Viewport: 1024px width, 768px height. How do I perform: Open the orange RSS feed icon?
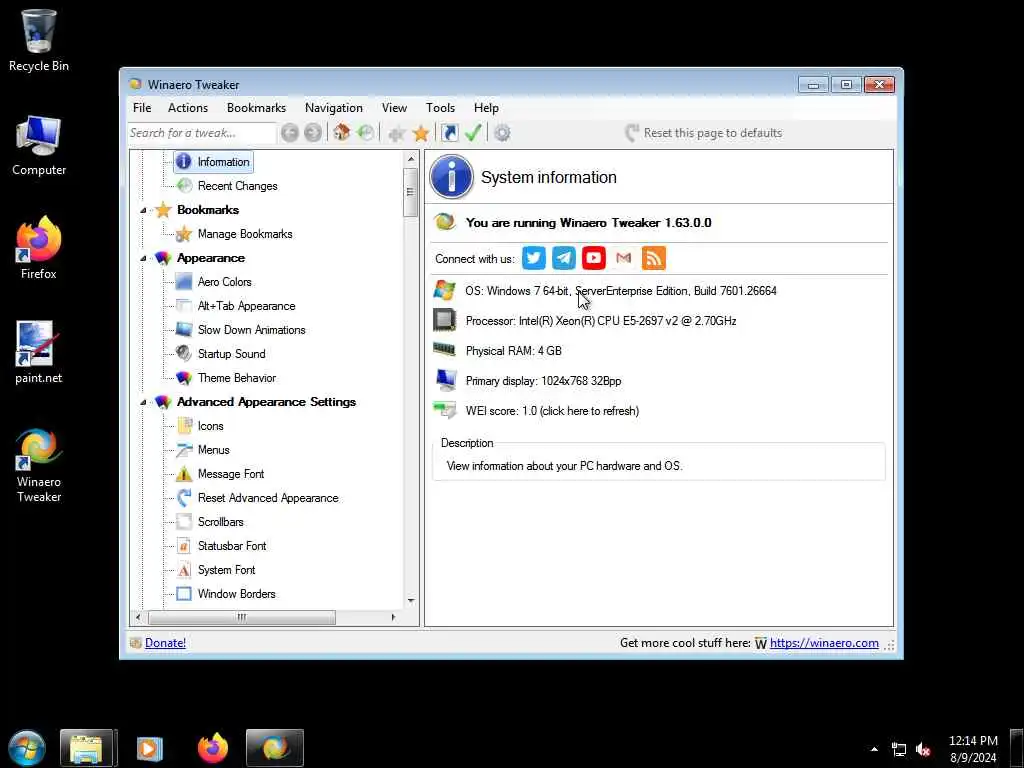coord(654,258)
